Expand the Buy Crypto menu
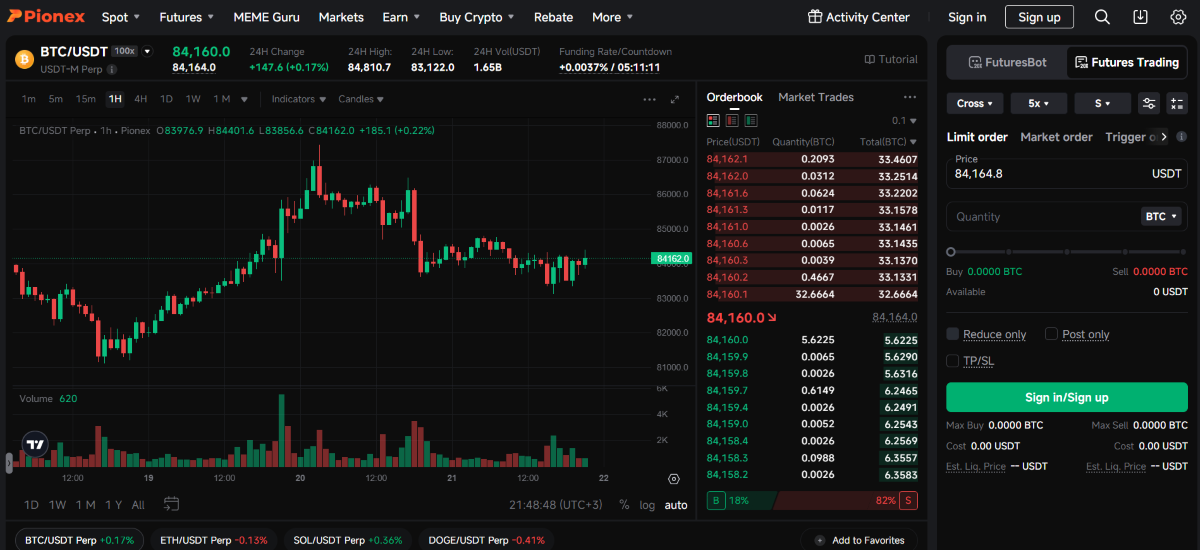This screenshot has width=1200, height=550. [477, 17]
